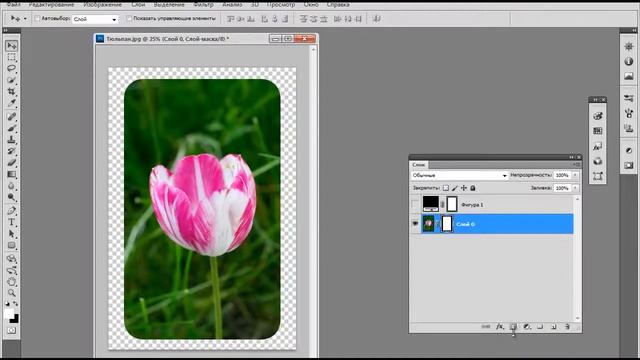640x360 pixels.
Task: Collapse the Layers panel with double arrows
Action: pyautogui.click(x=571, y=157)
